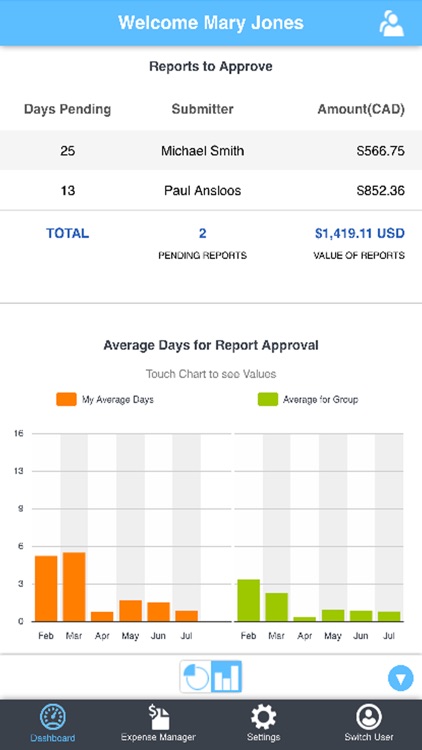The height and width of the screenshot is (750, 422).
Task: Switch to the bar chart view
Action: click(226, 677)
